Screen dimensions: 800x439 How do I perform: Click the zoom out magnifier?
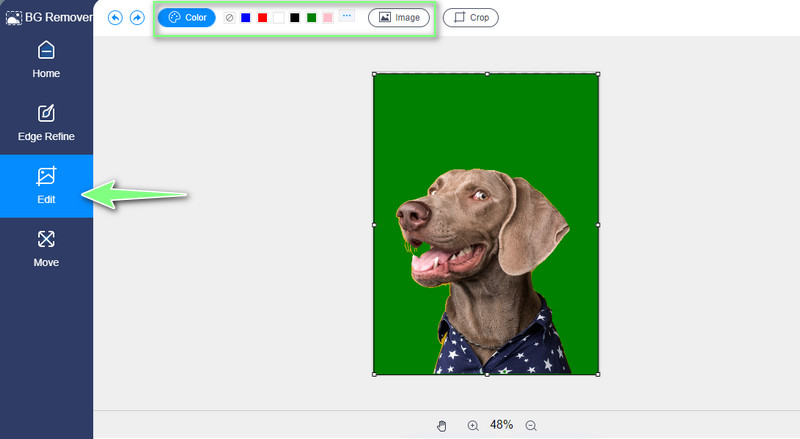[x=531, y=426]
